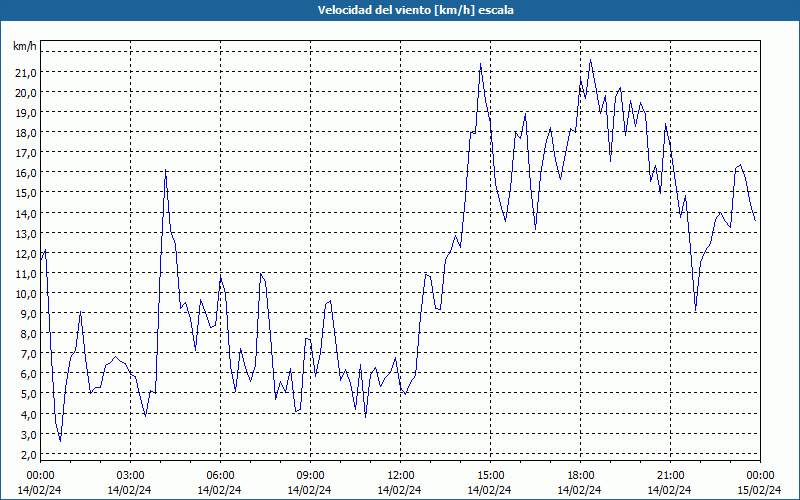Pick the '11,0' y-axis tick label
Viewport: 800px width, 500px height.
[x=26, y=273]
